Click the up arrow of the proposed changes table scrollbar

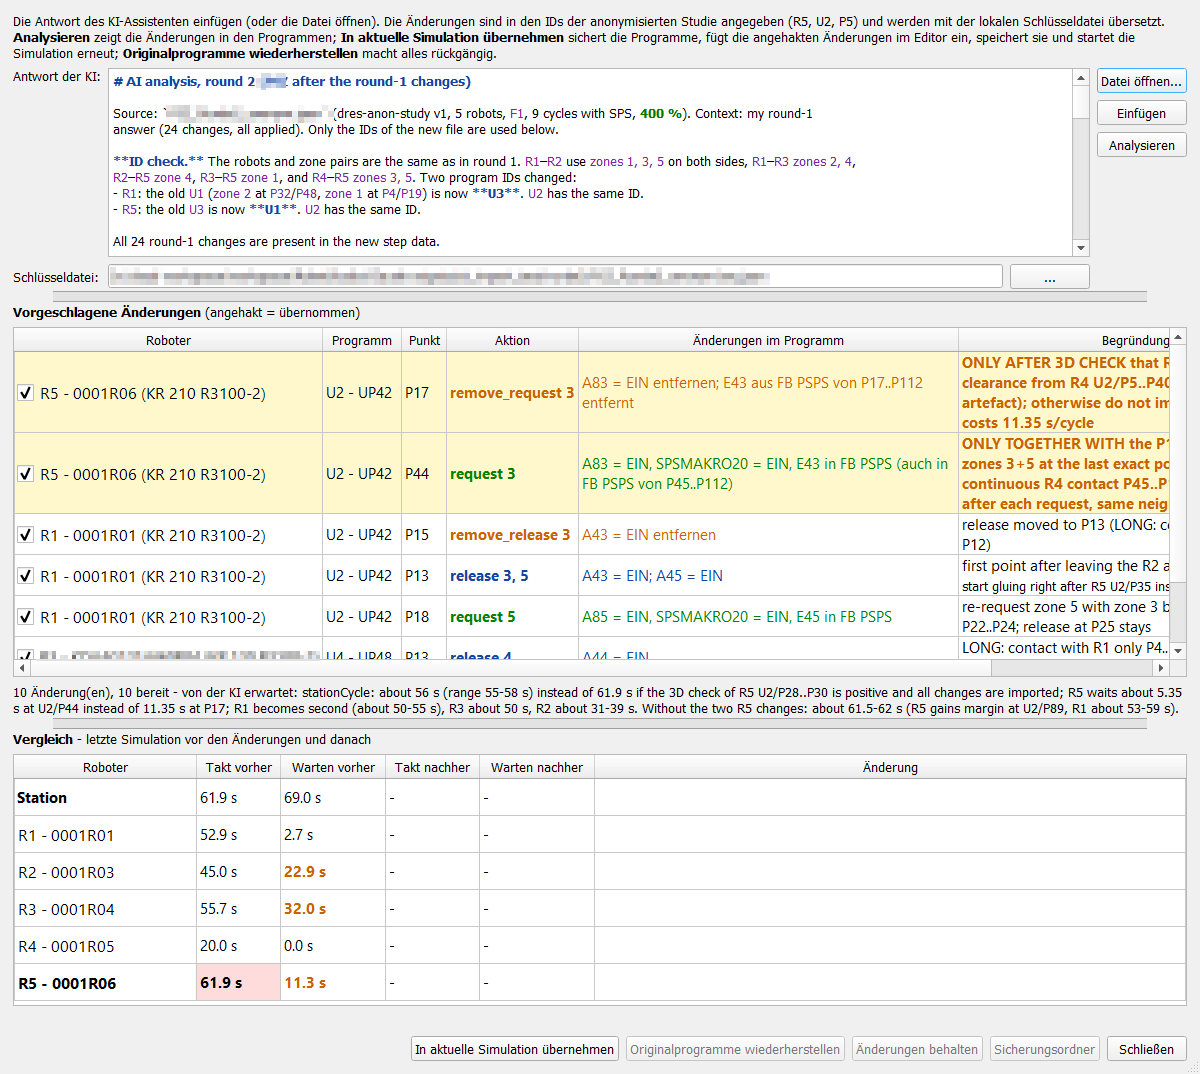tap(1178, 337)
